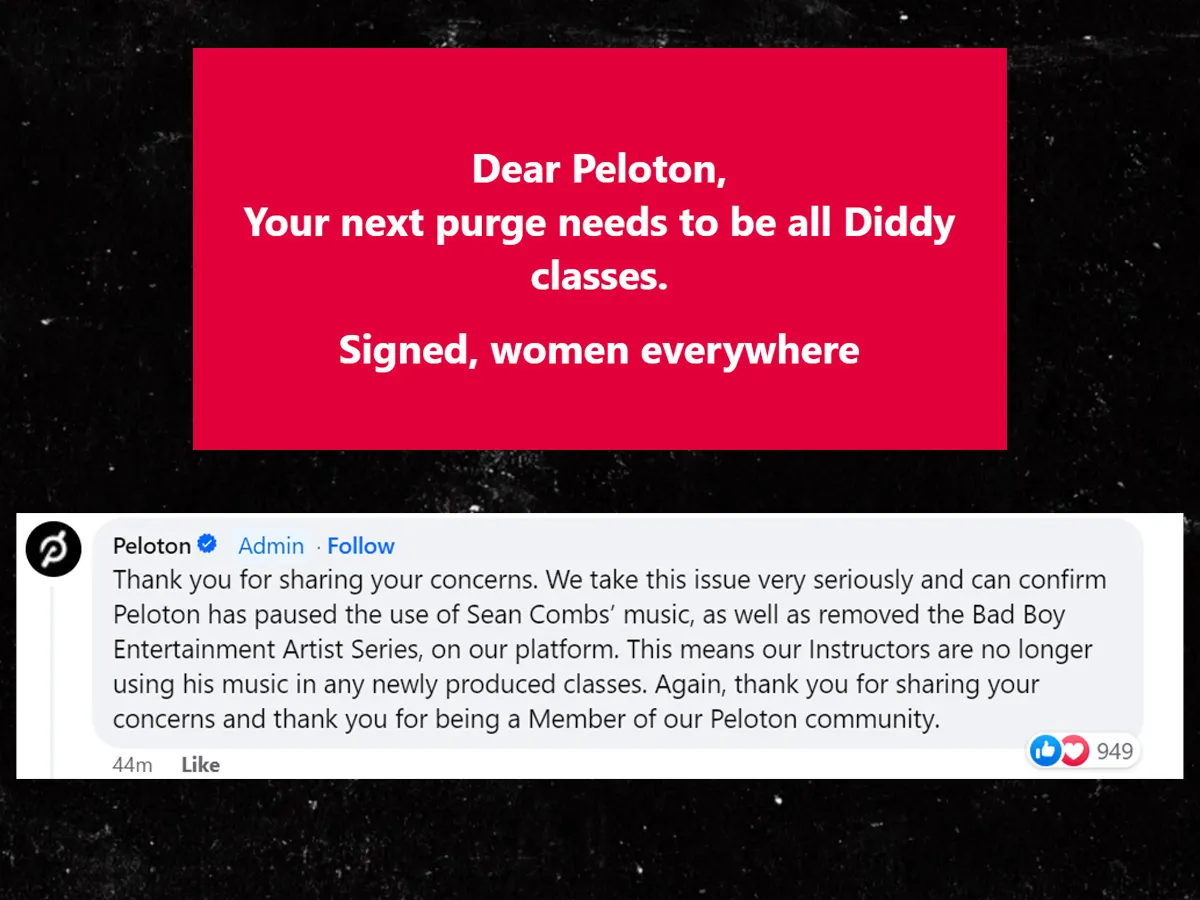The height and width of the screenshot is (900, 1200).
Task: Click the red heart reaction icon
Action: pyautogui.click(x=1074, y=750)
